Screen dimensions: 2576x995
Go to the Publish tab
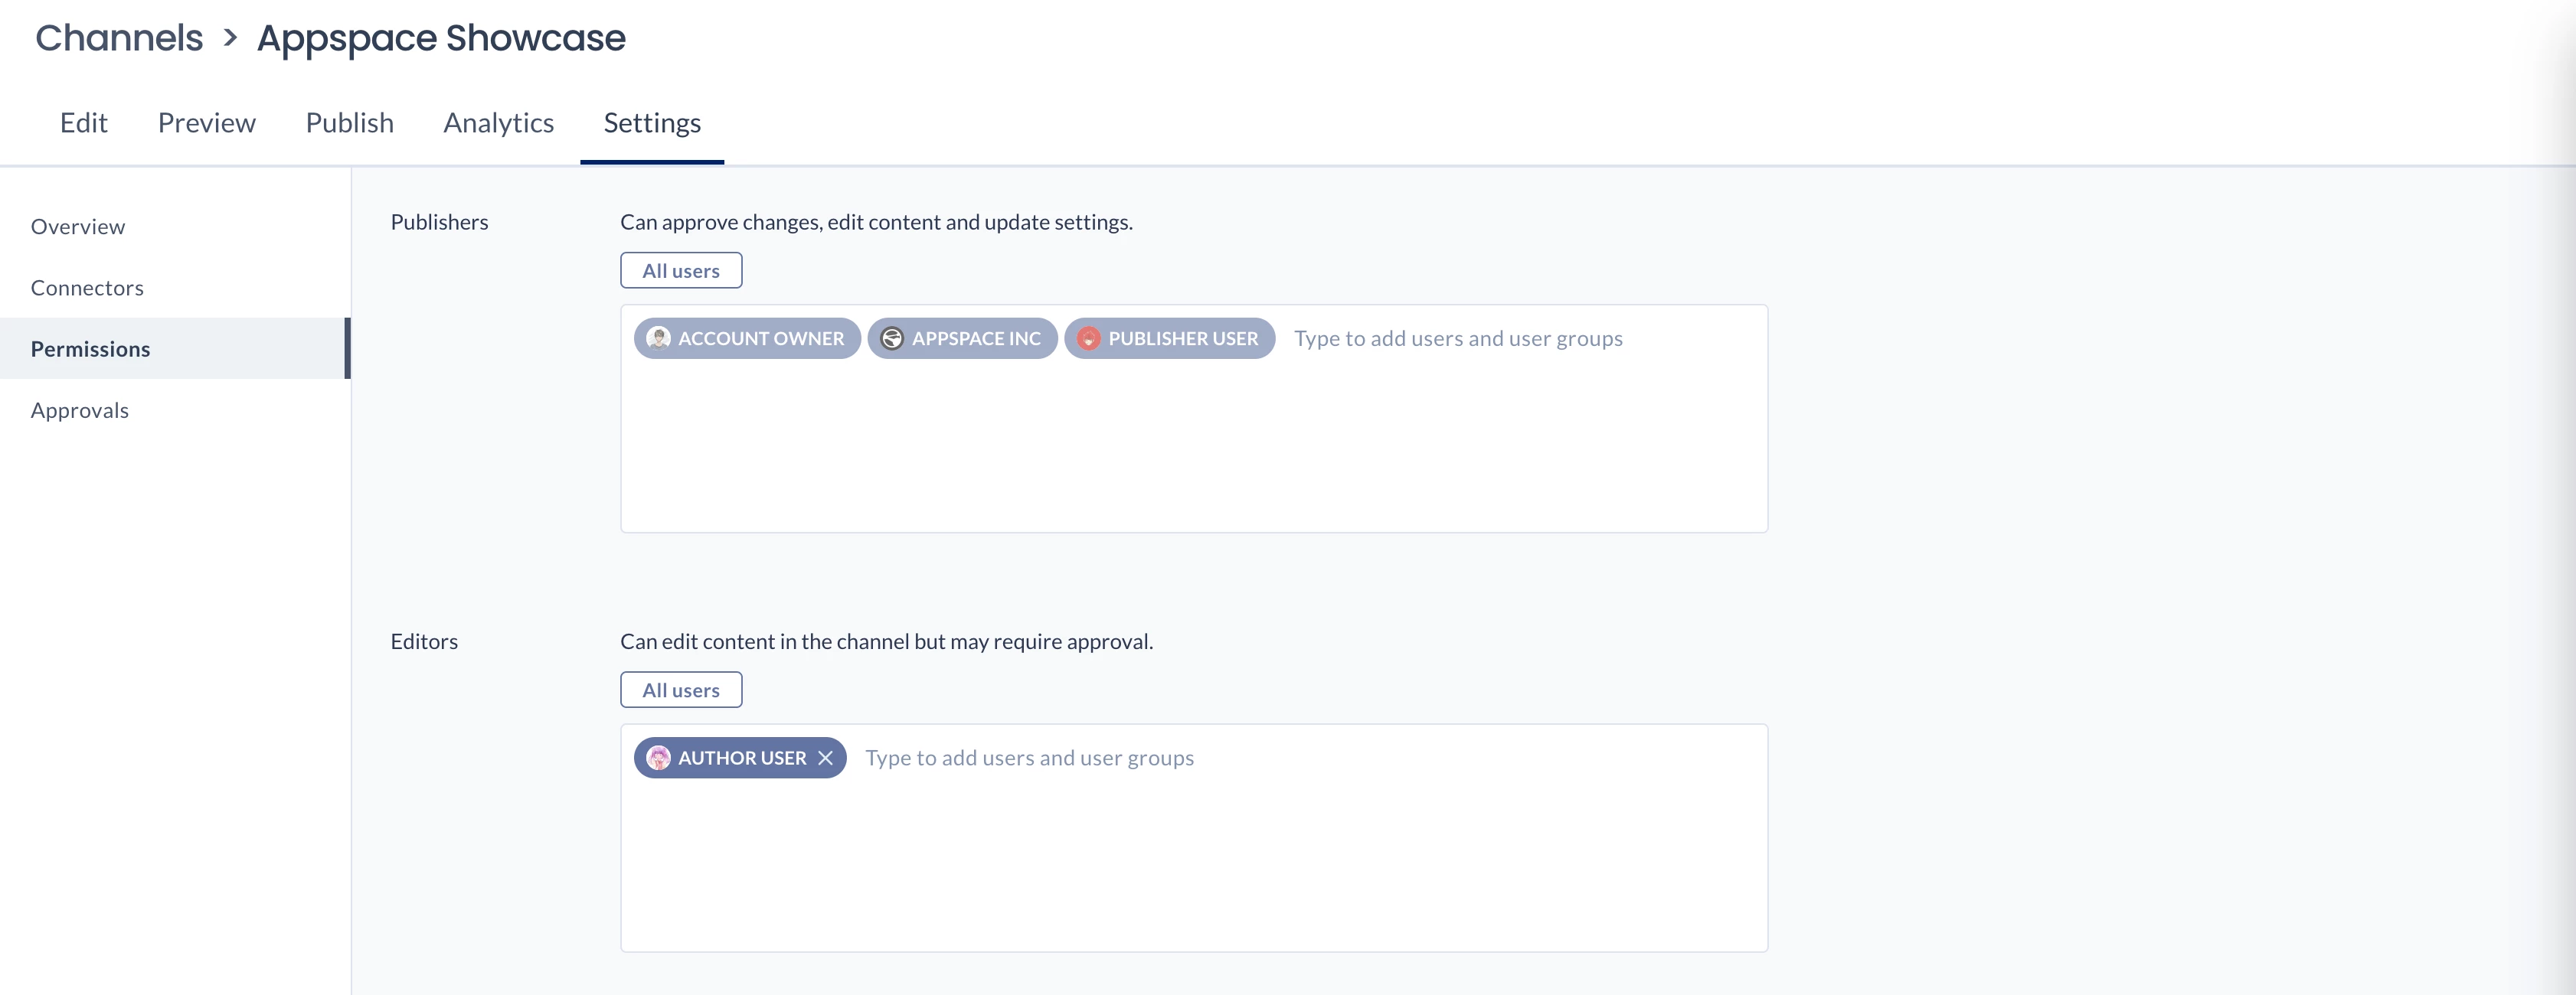(x=349, y=123)
